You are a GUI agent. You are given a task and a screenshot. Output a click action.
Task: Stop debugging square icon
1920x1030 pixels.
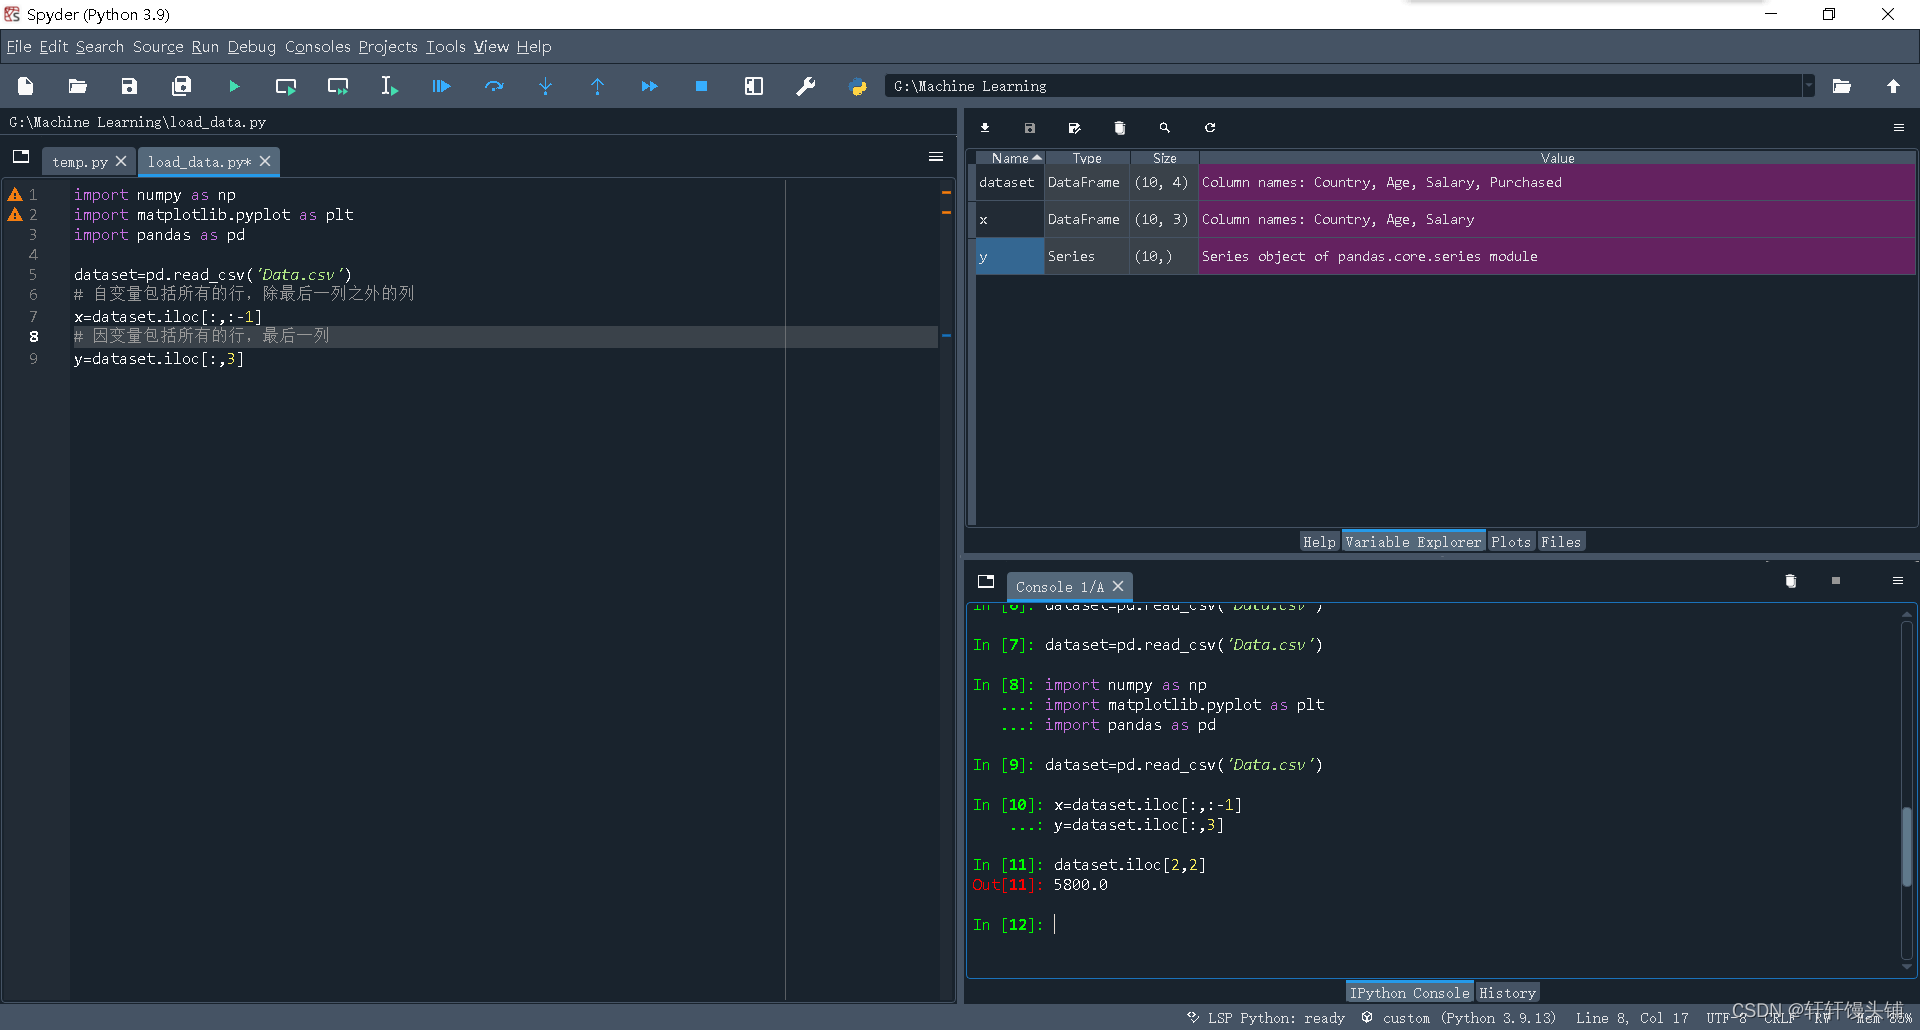[x=702, y=87]
